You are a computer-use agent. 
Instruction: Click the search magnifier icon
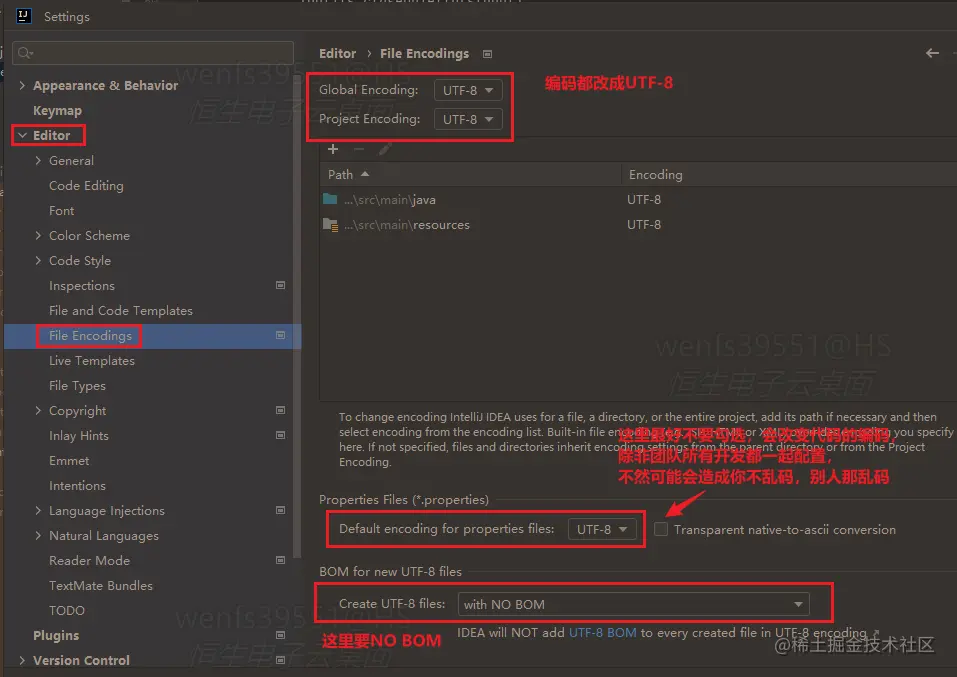coord(25,53)
